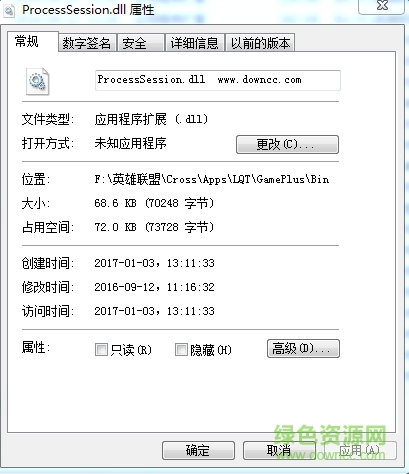409x474 pixels.
Task: Click the DLL file type icon
Action: 37,81
